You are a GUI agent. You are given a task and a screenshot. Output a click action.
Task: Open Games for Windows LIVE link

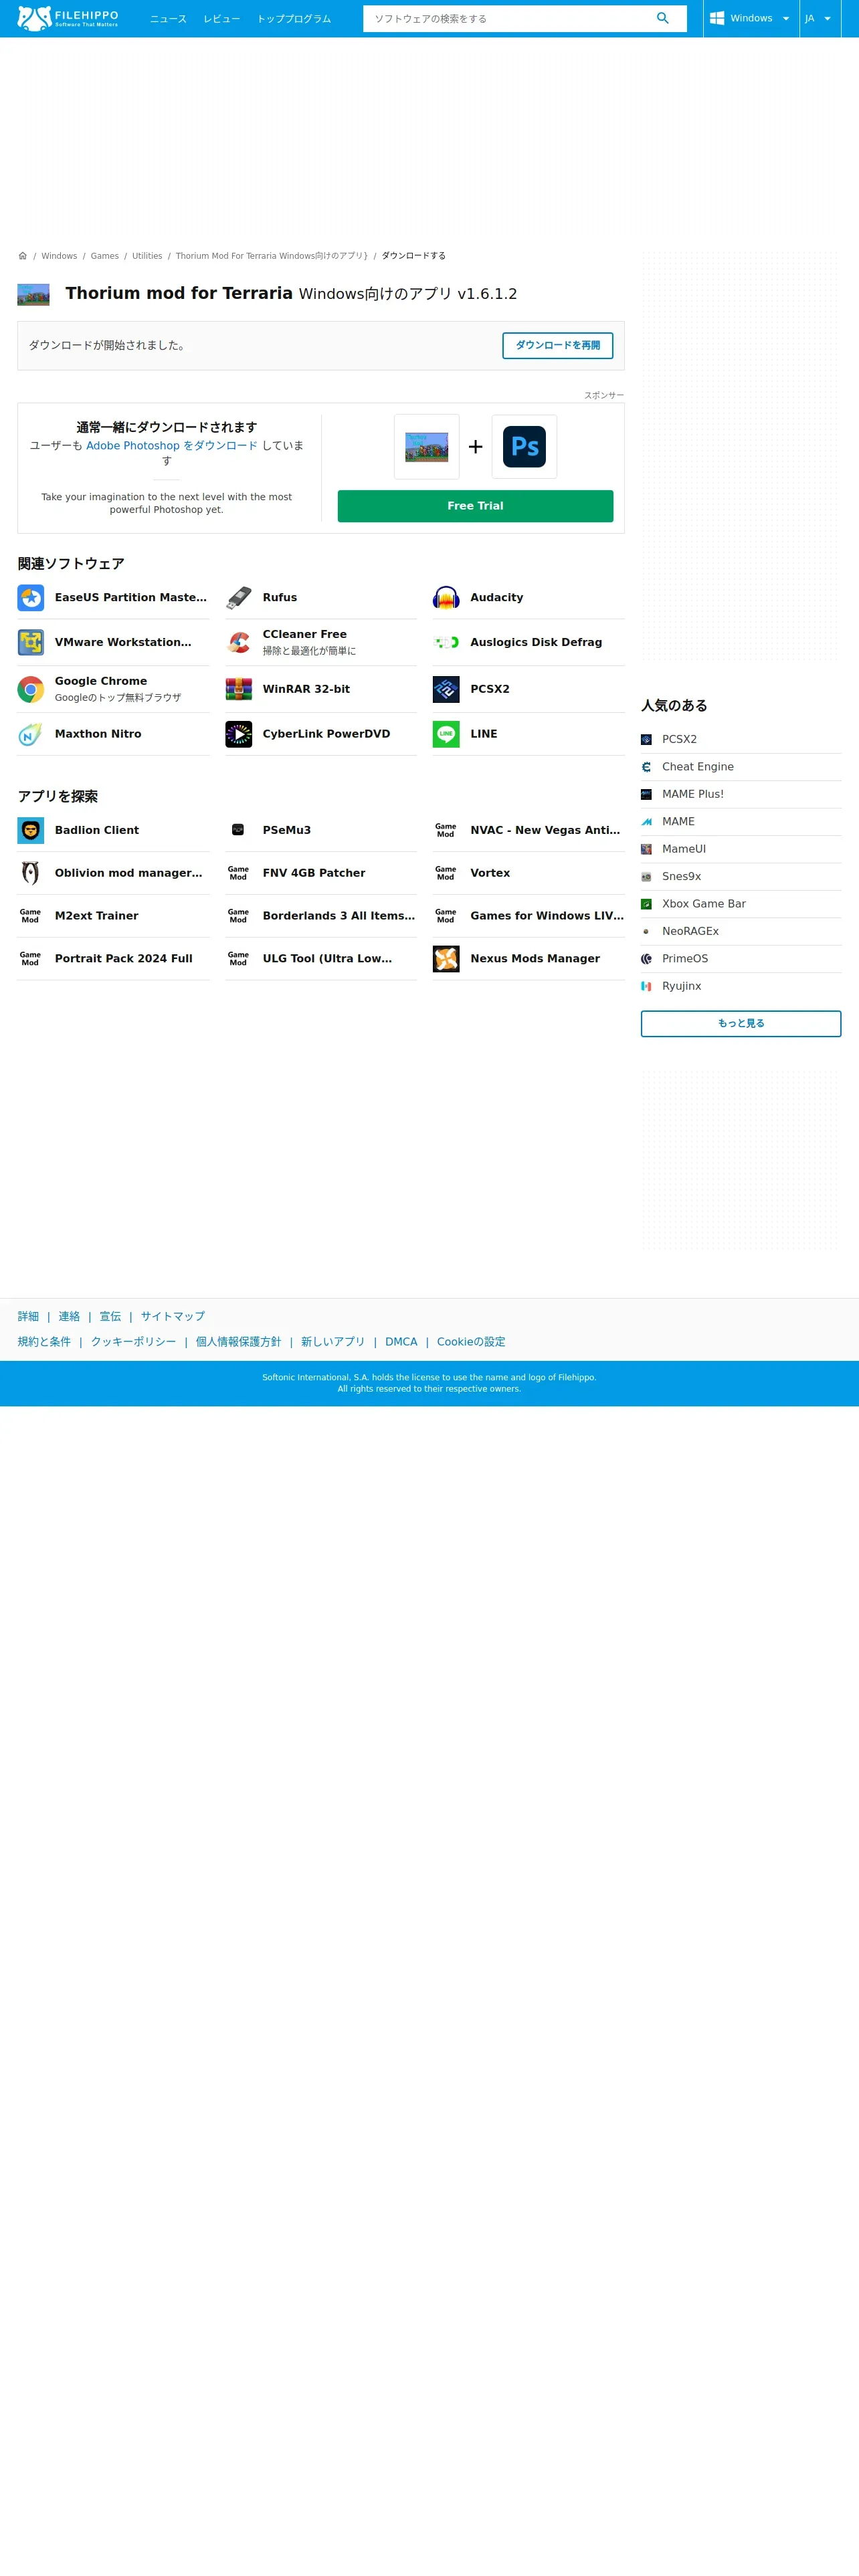click(547, 916)
